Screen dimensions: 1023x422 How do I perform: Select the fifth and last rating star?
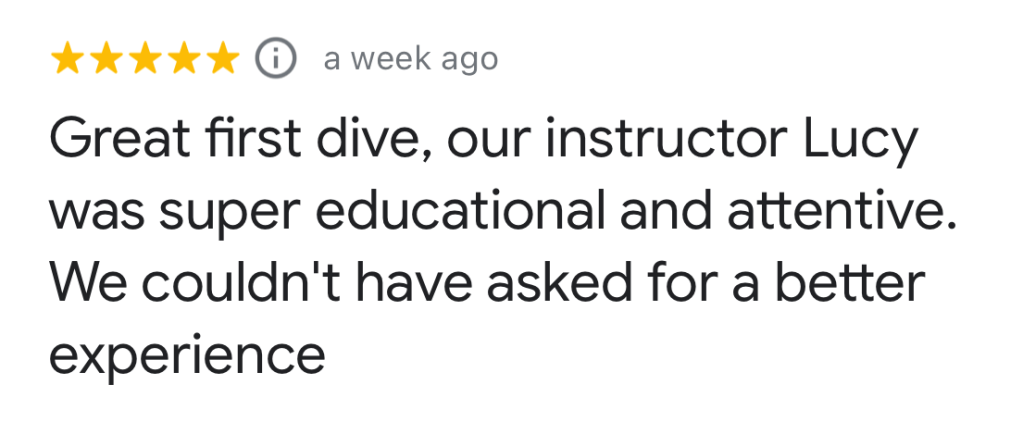pyautogui.click(x=222, y=59)
